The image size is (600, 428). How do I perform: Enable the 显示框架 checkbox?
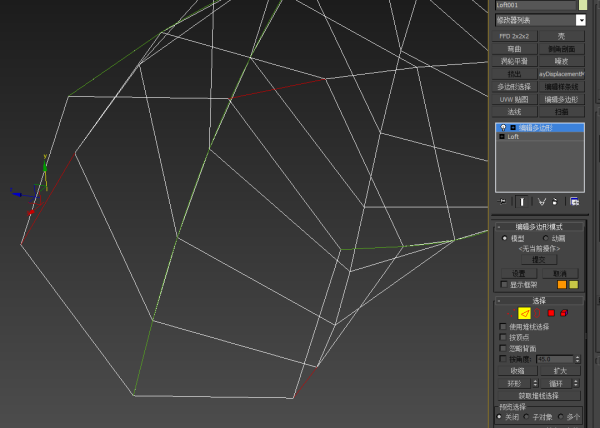click(x=504, y=285)
